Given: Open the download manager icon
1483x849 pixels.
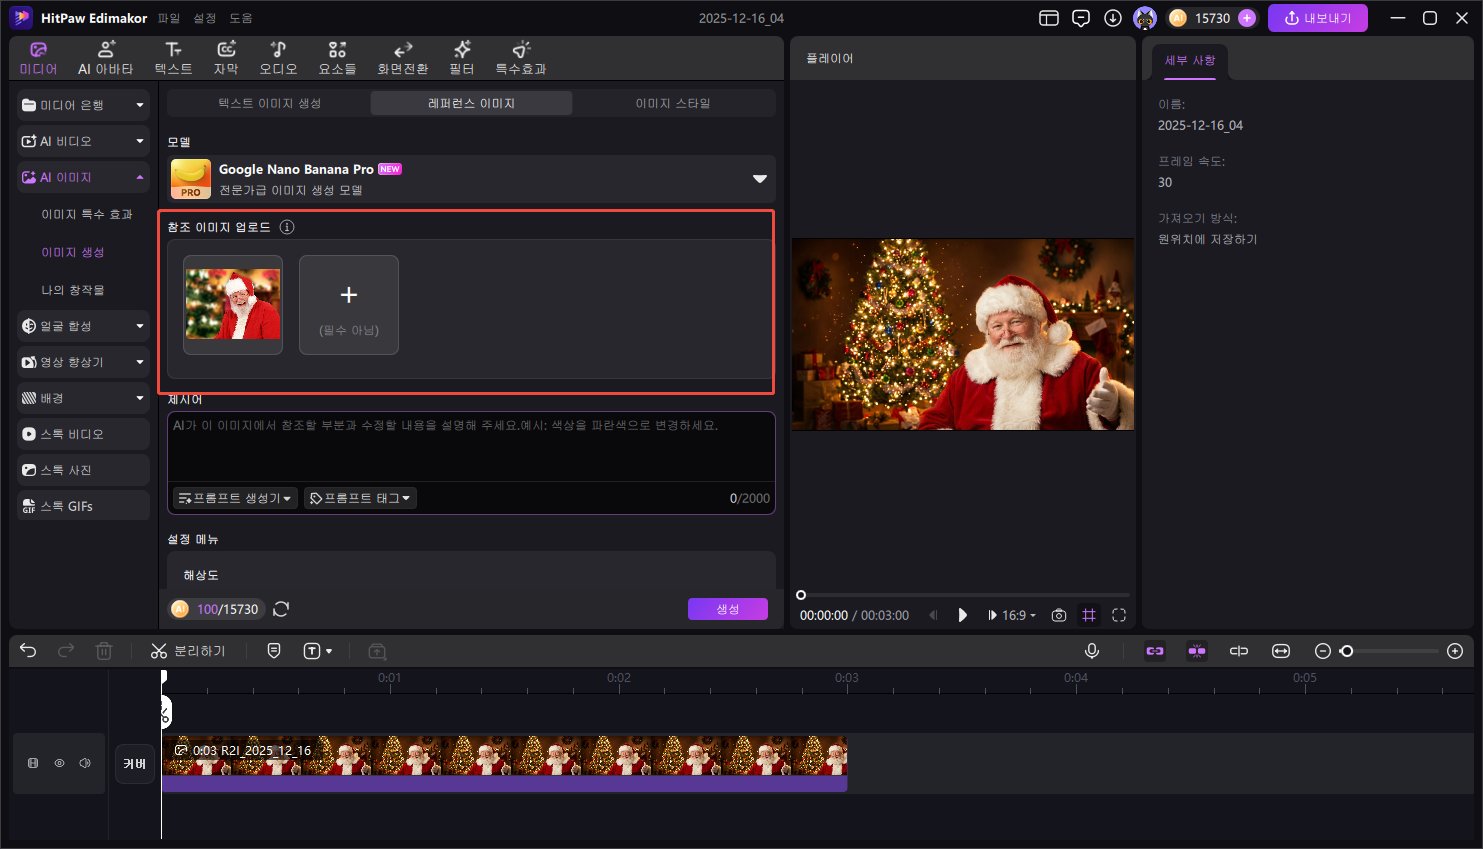Looking at the screenshot, I should click(1112, 18).
